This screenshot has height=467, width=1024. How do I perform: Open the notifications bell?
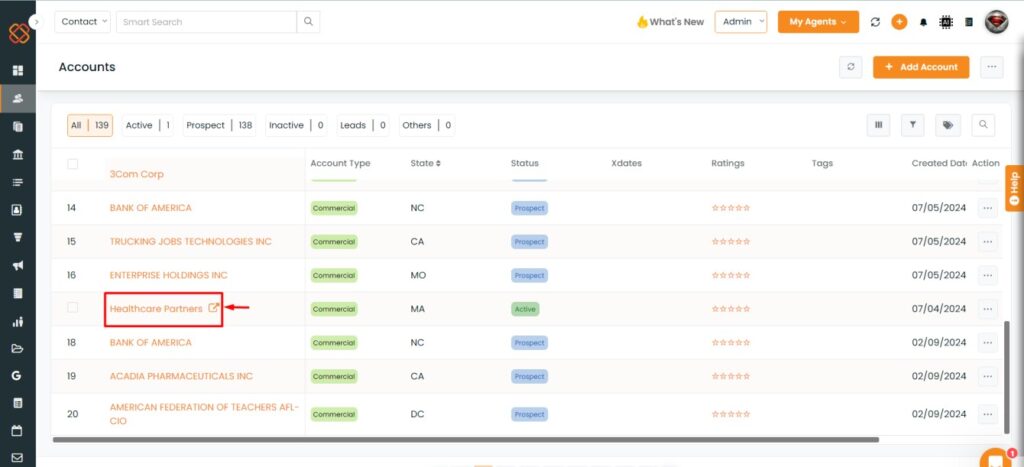click(923, 22)
